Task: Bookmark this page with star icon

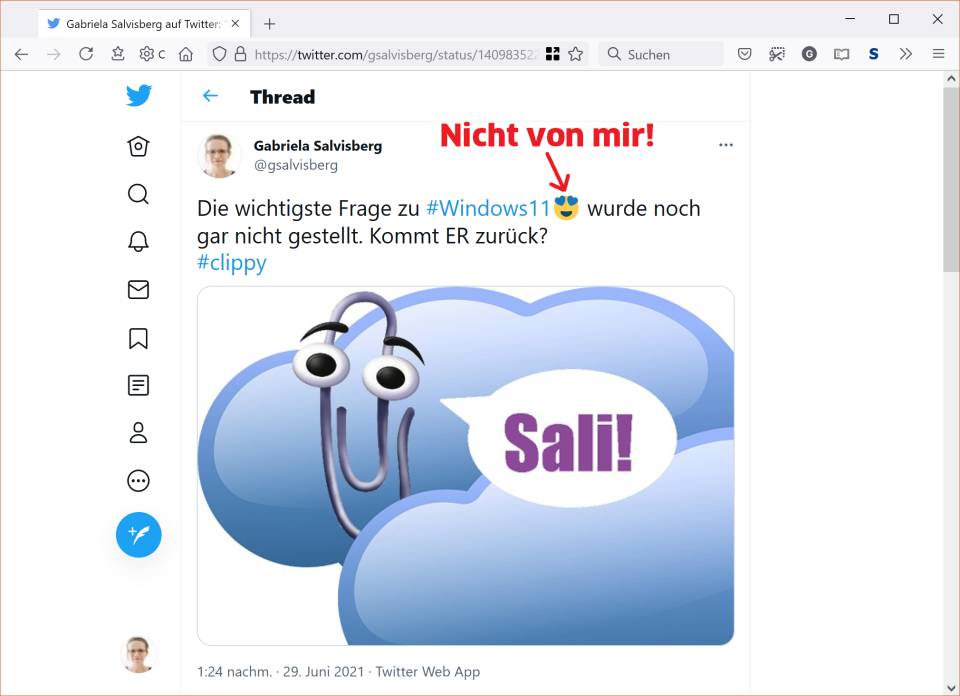Action: click(x=576, y=54)
